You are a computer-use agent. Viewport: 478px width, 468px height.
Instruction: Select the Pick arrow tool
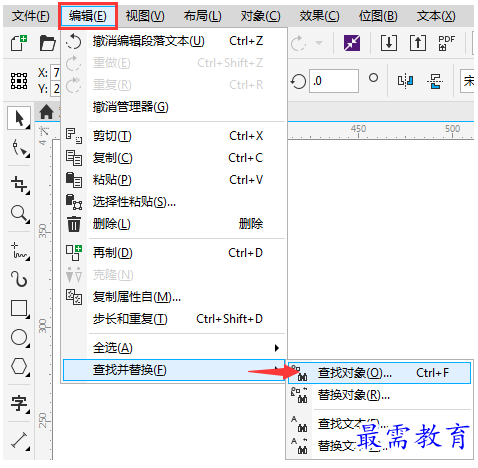(19, 118)
